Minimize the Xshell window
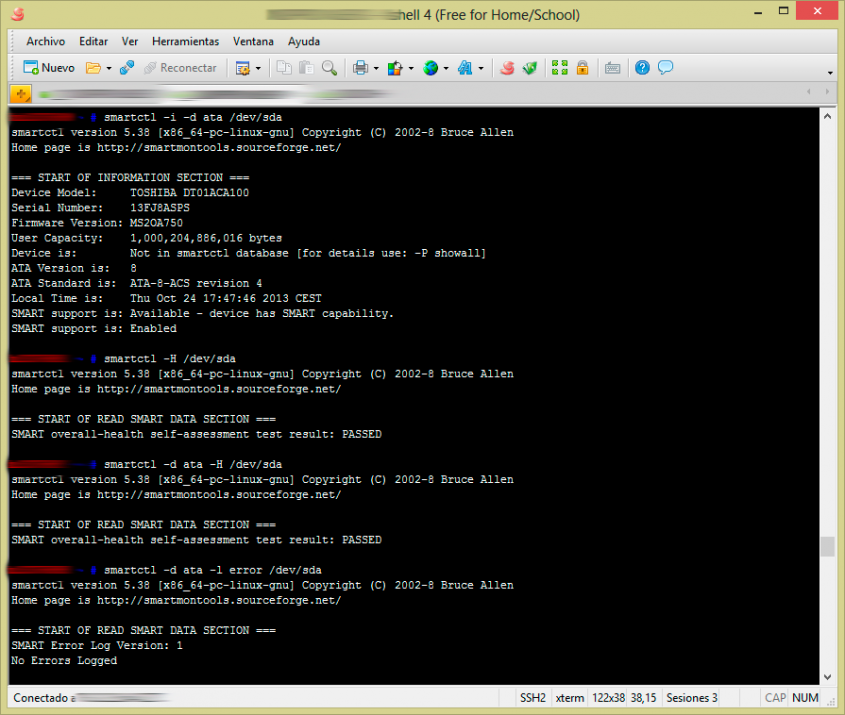Viewport: 845px width, 715px height. click(x=758, y=12)
